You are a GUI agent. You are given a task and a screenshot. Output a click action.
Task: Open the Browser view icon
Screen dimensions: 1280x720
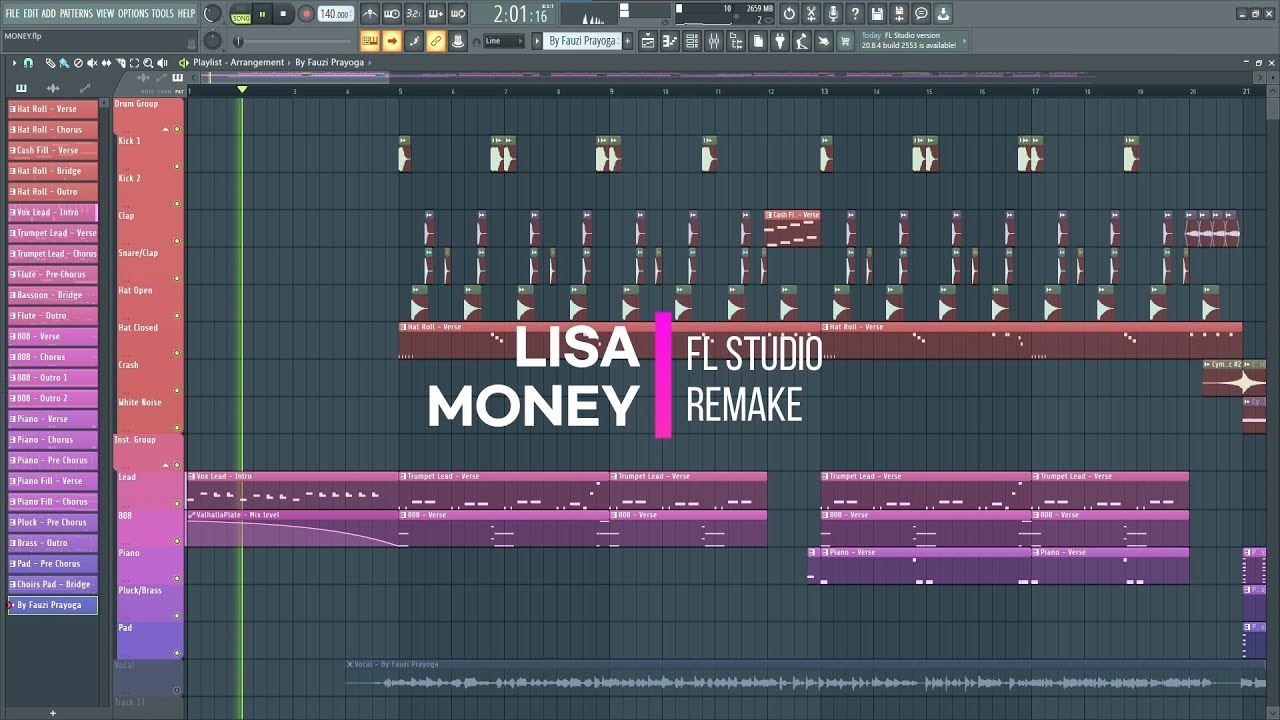(736, 41)
